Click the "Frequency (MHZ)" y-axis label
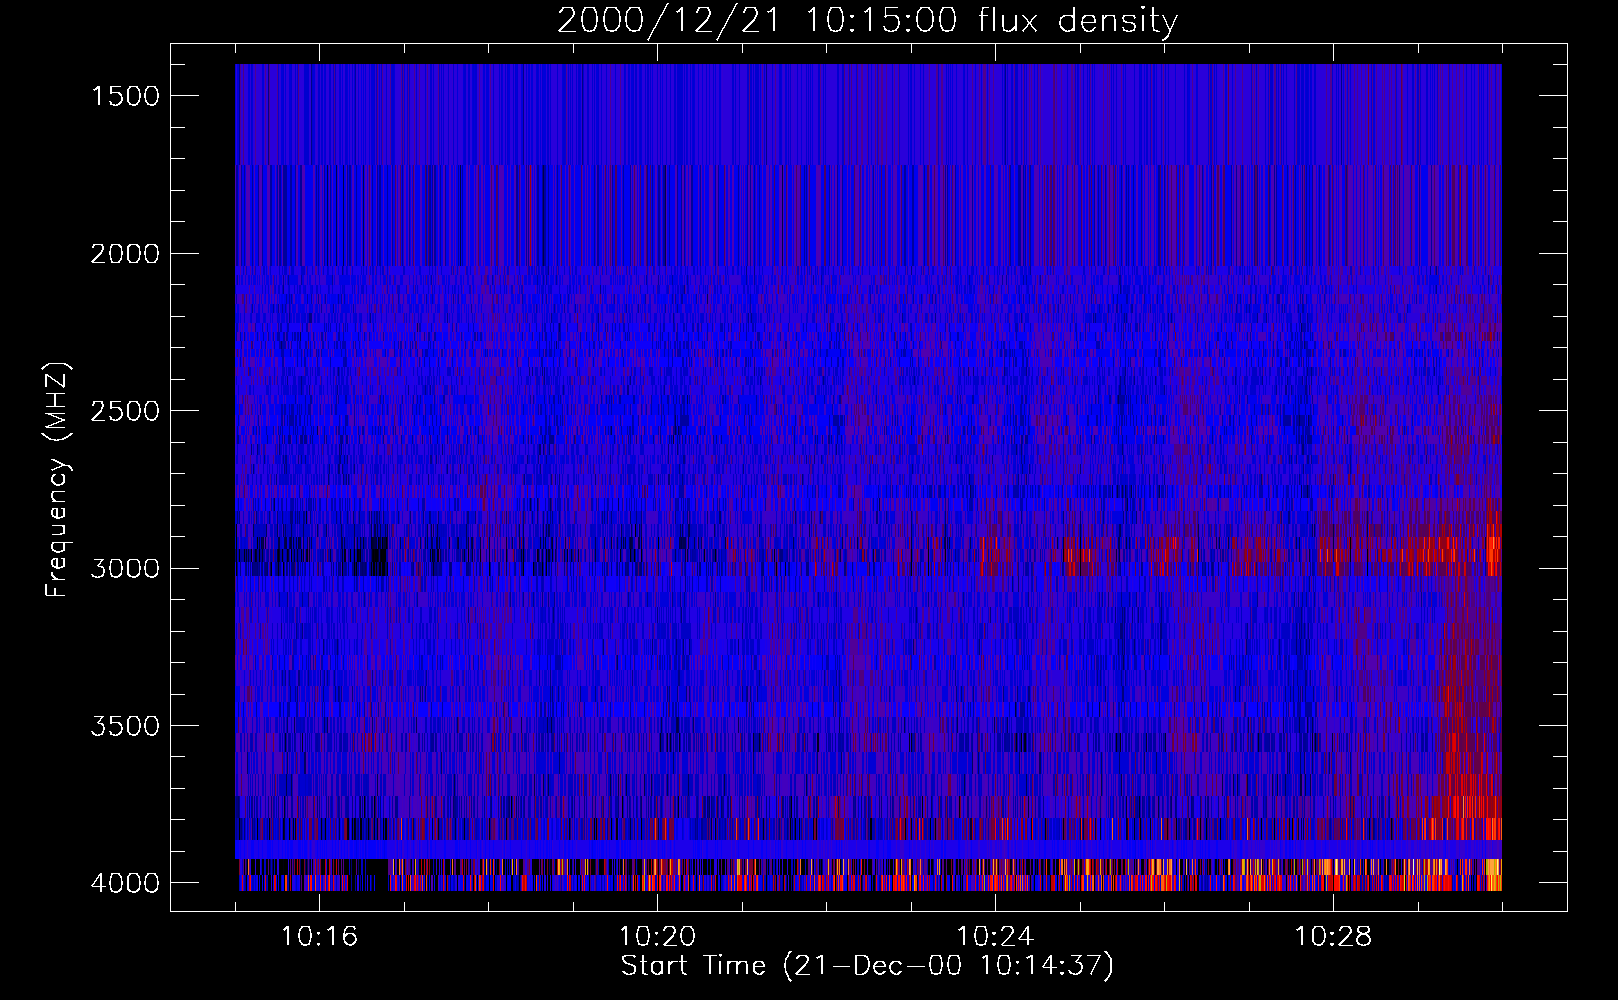 click(57, 480)
